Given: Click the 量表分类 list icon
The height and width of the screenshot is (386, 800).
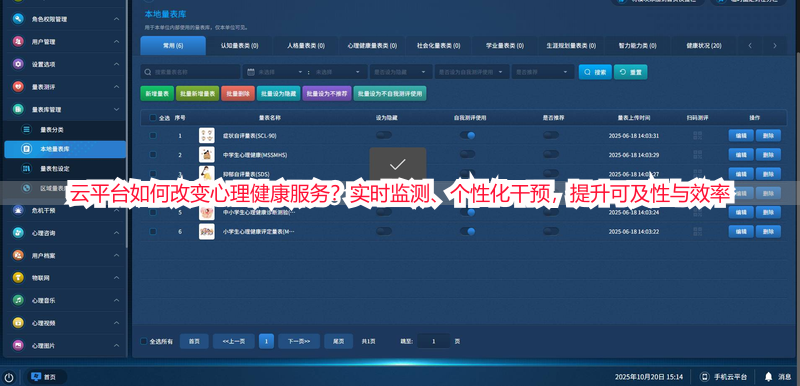Looking at the screenshot, I should [x=27, y=130].
